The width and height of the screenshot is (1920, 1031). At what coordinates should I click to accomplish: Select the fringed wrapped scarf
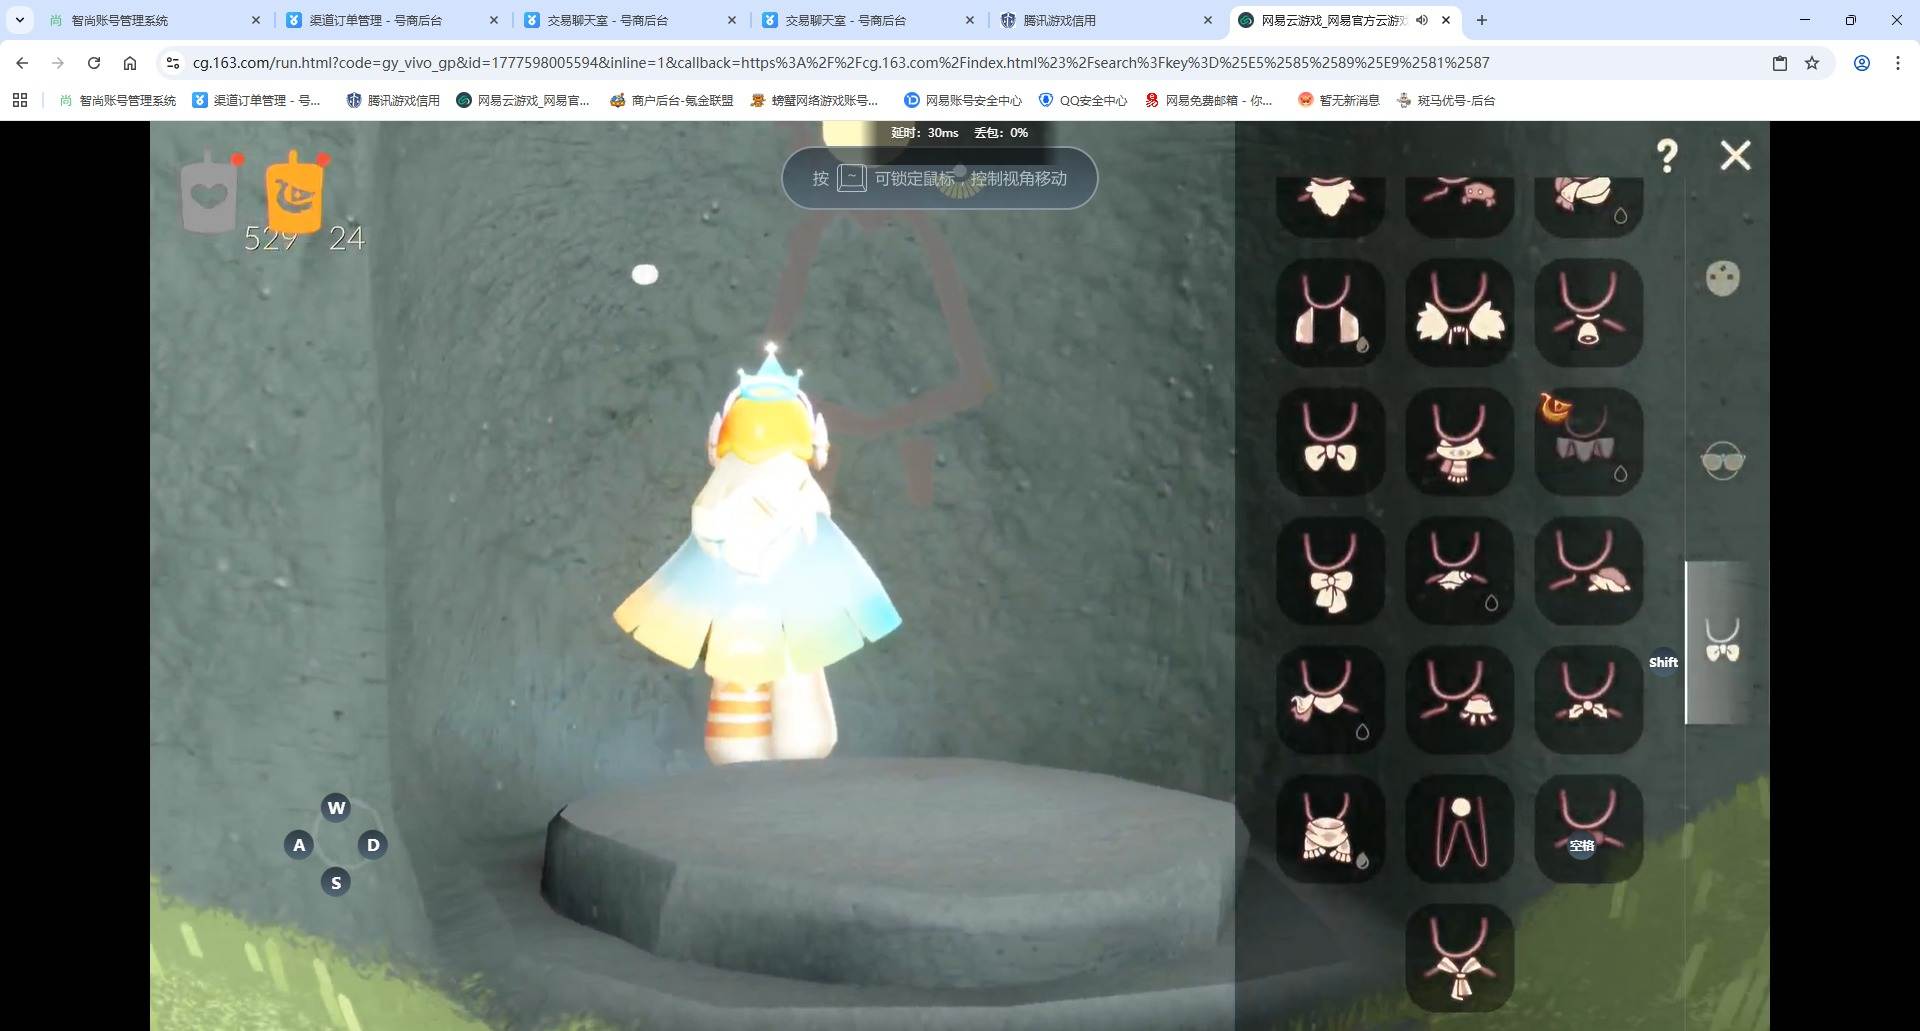click(1330, 829)
